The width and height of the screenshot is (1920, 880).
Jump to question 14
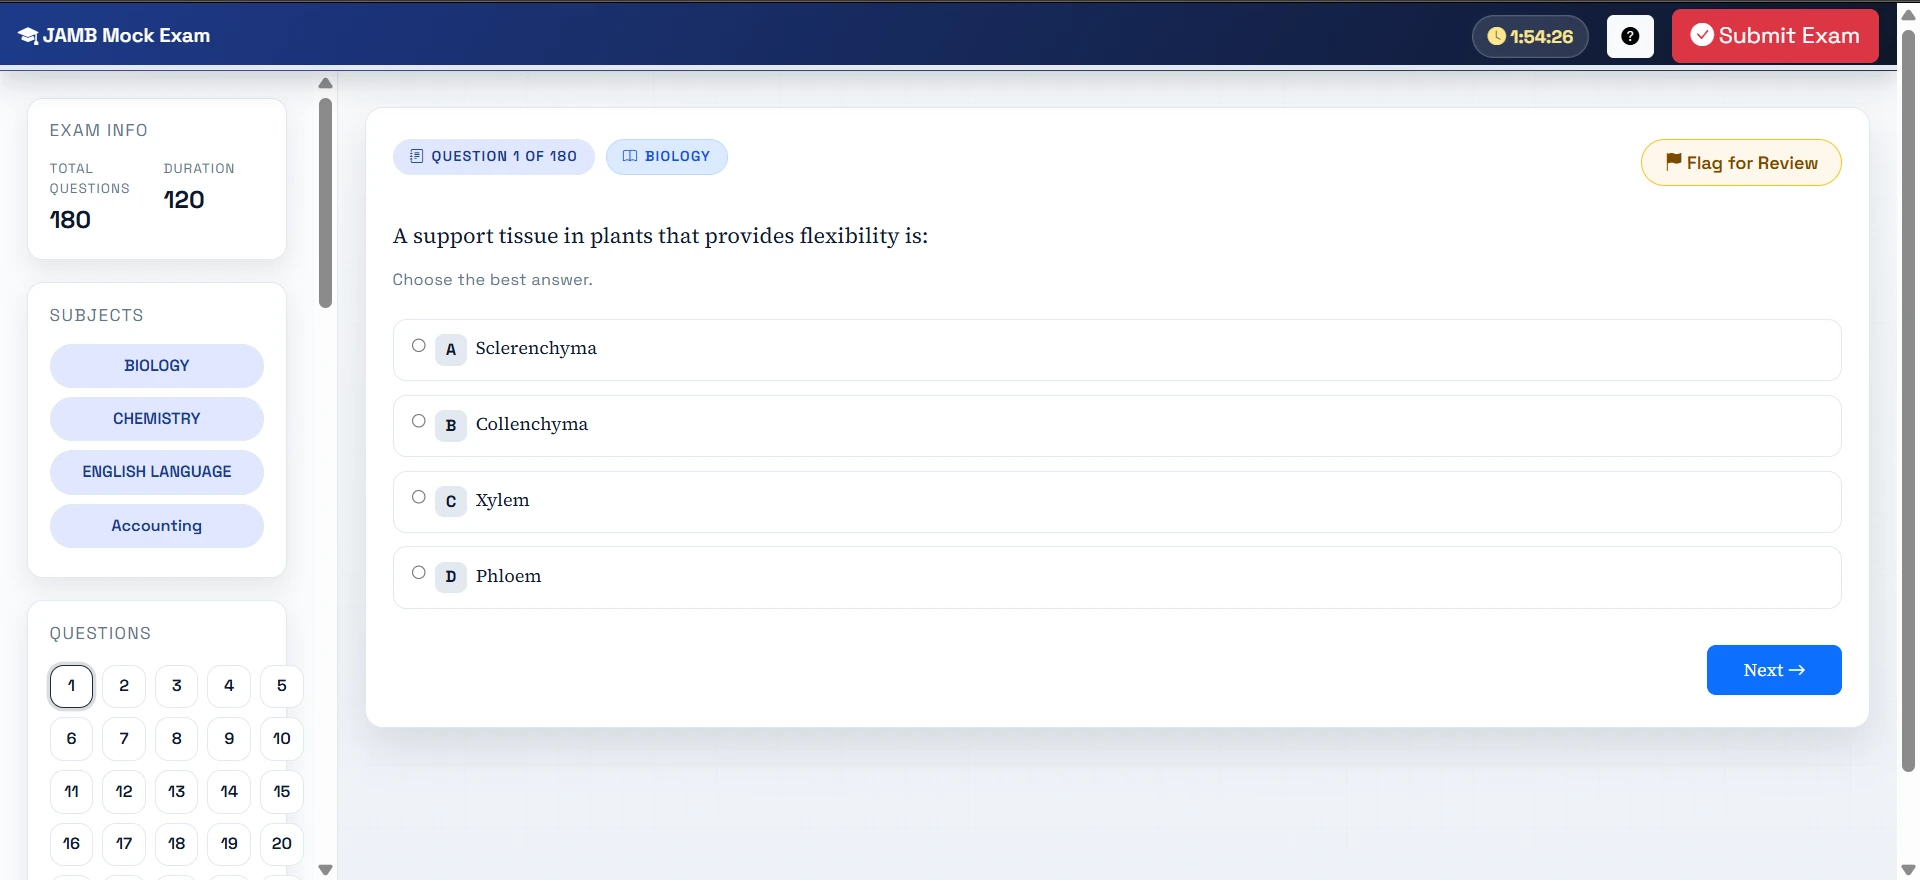point(229,792)
